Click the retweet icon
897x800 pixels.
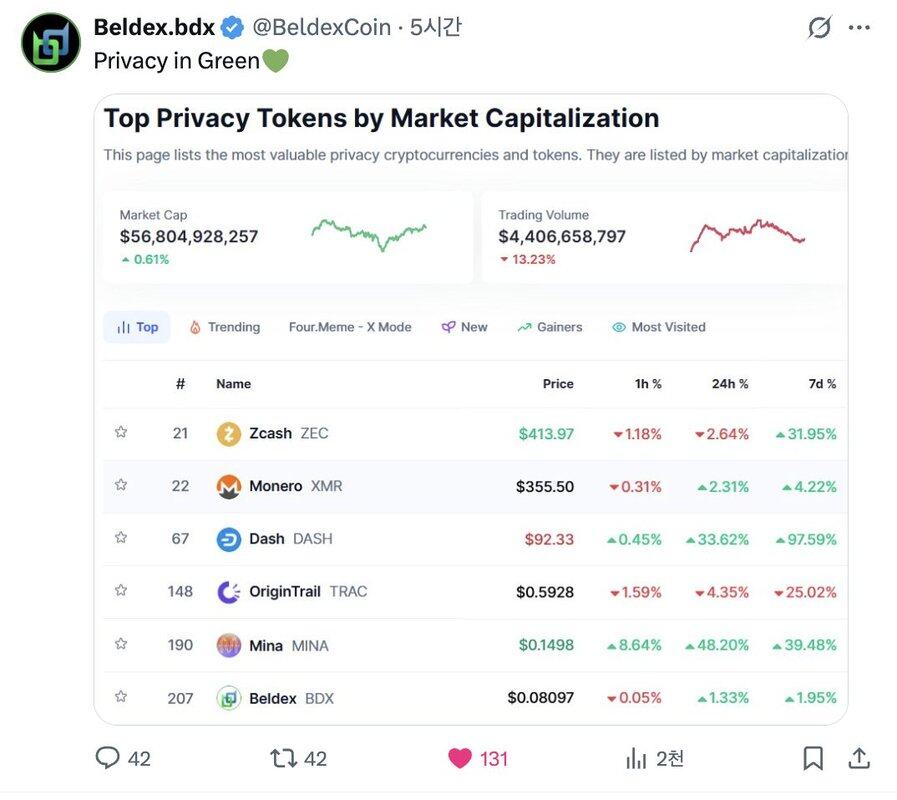(x=284, y=758)
